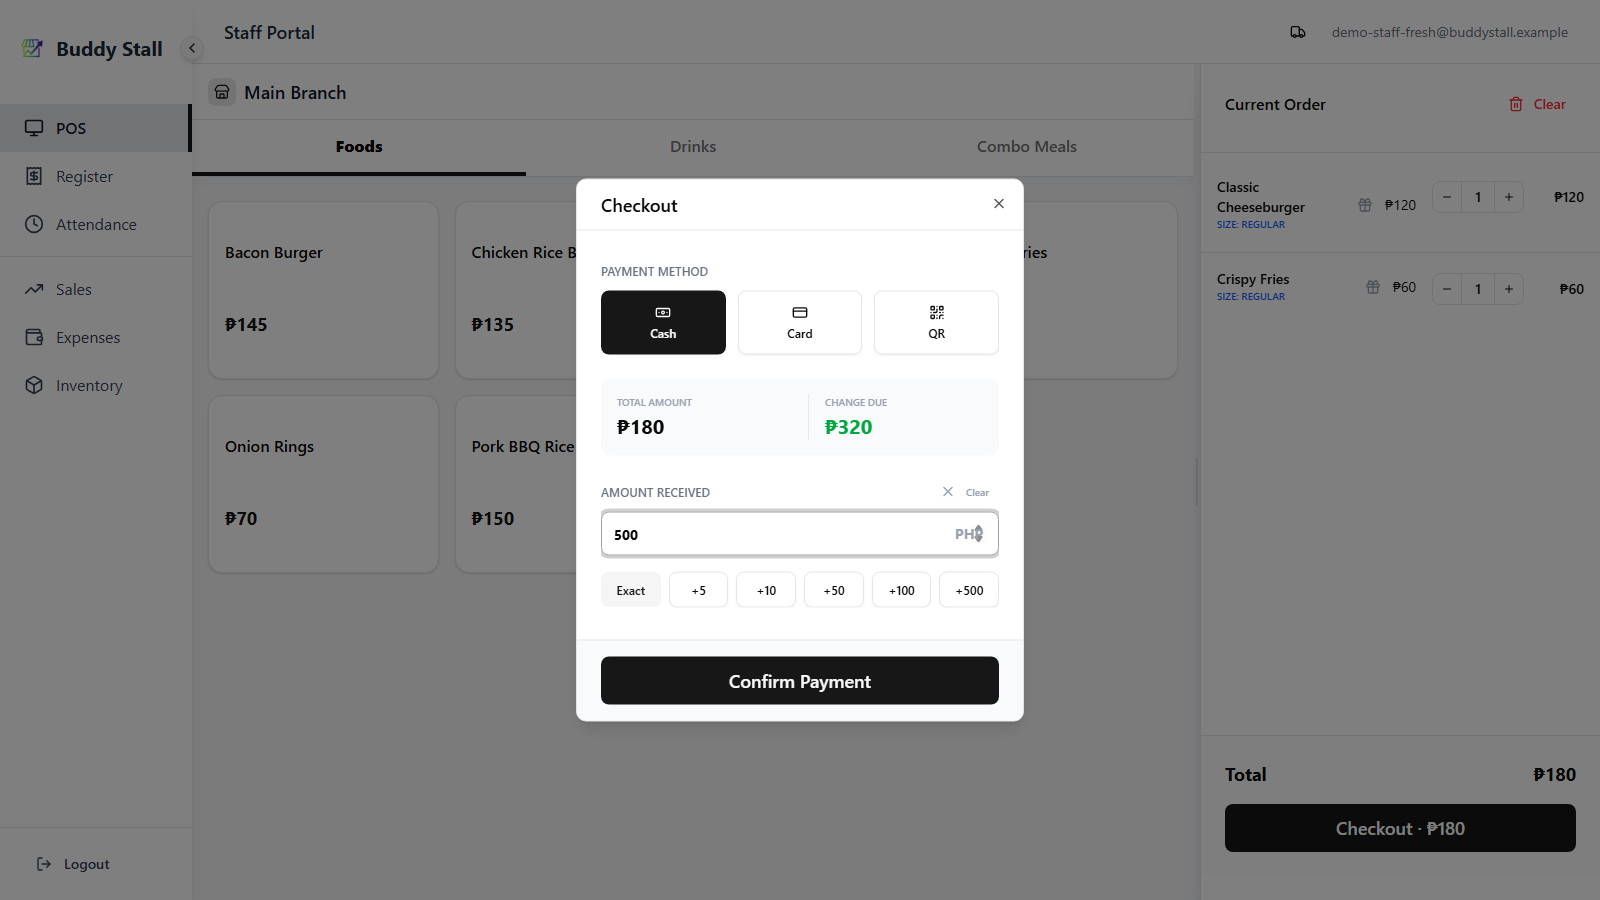The image size is (1600, 900).
Task: Add 5 with the +5 button
Action: (x=698, y=590)
